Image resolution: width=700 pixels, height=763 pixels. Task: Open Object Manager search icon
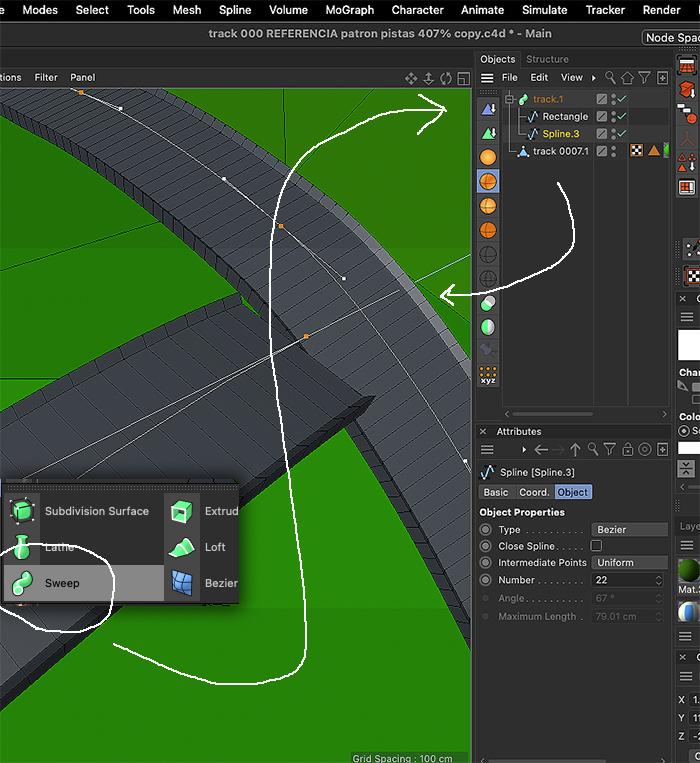pyautogui.click(x=610, y=77)
